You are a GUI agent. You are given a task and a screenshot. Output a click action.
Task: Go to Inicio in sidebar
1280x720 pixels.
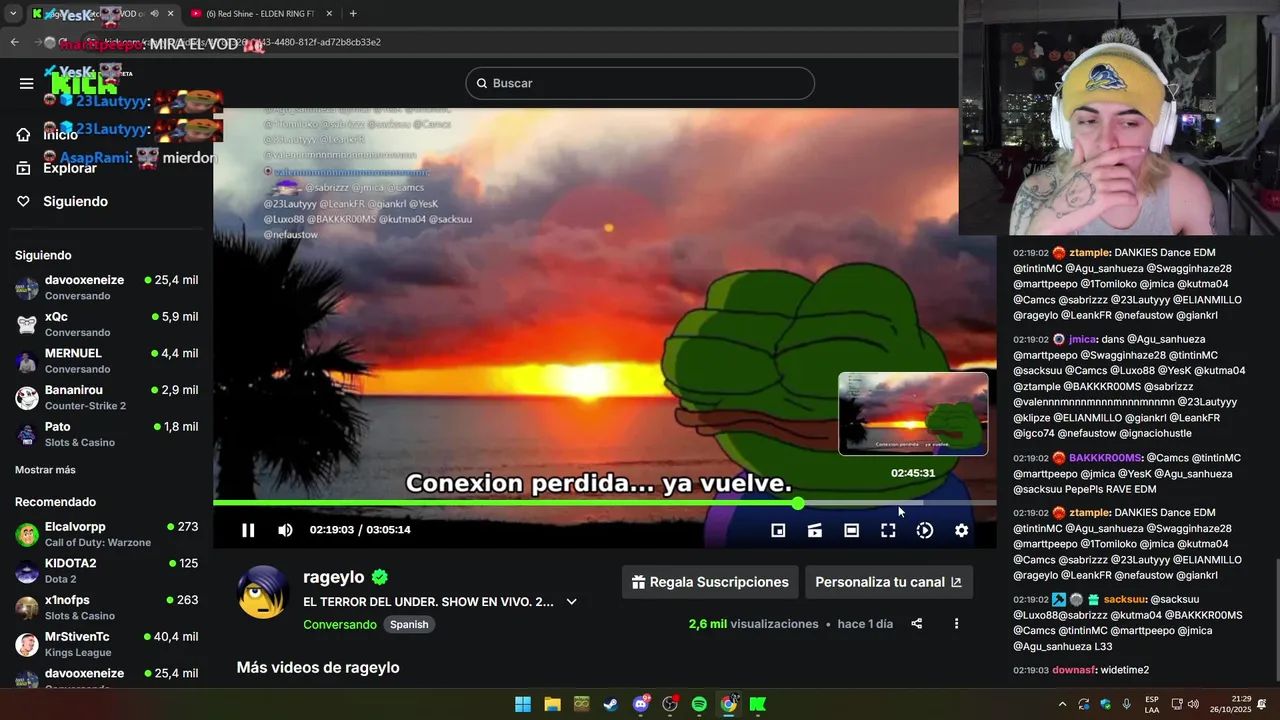(106, 134)
